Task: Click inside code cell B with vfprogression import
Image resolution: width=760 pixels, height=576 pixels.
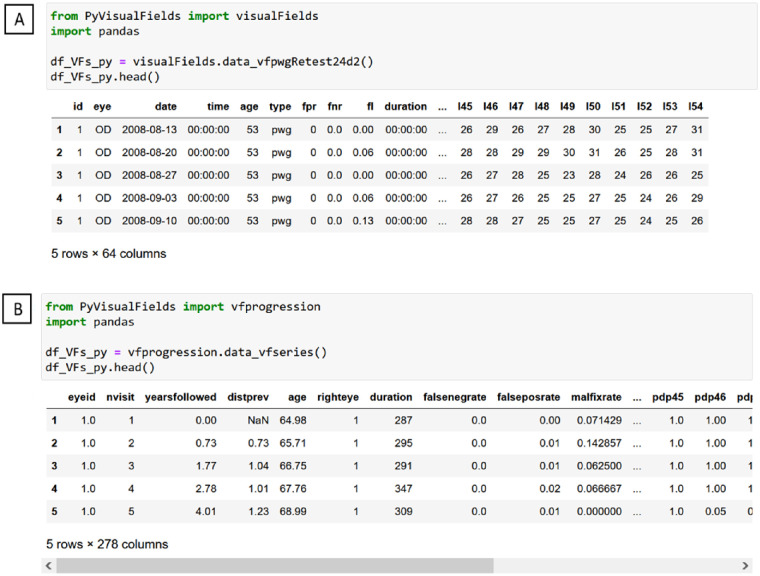Action: (396, 337)
